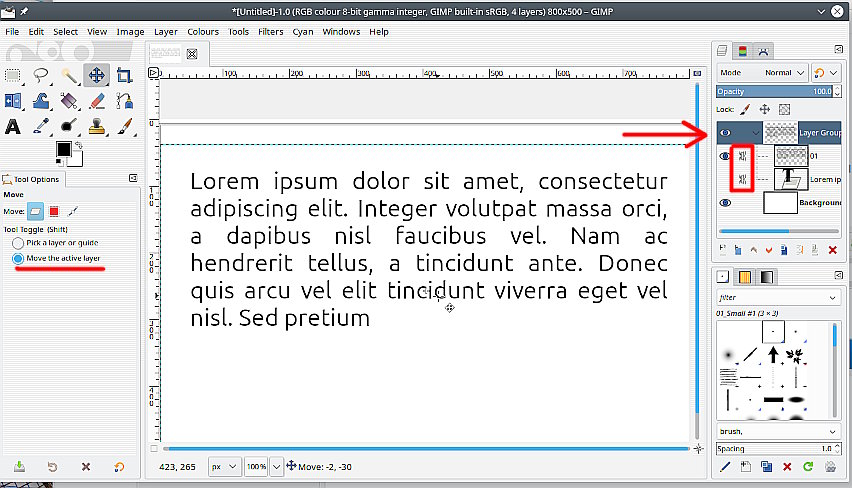Select the Bucket Fill tool
Viewport: 852px width, 488px height.
pos(69,101)
